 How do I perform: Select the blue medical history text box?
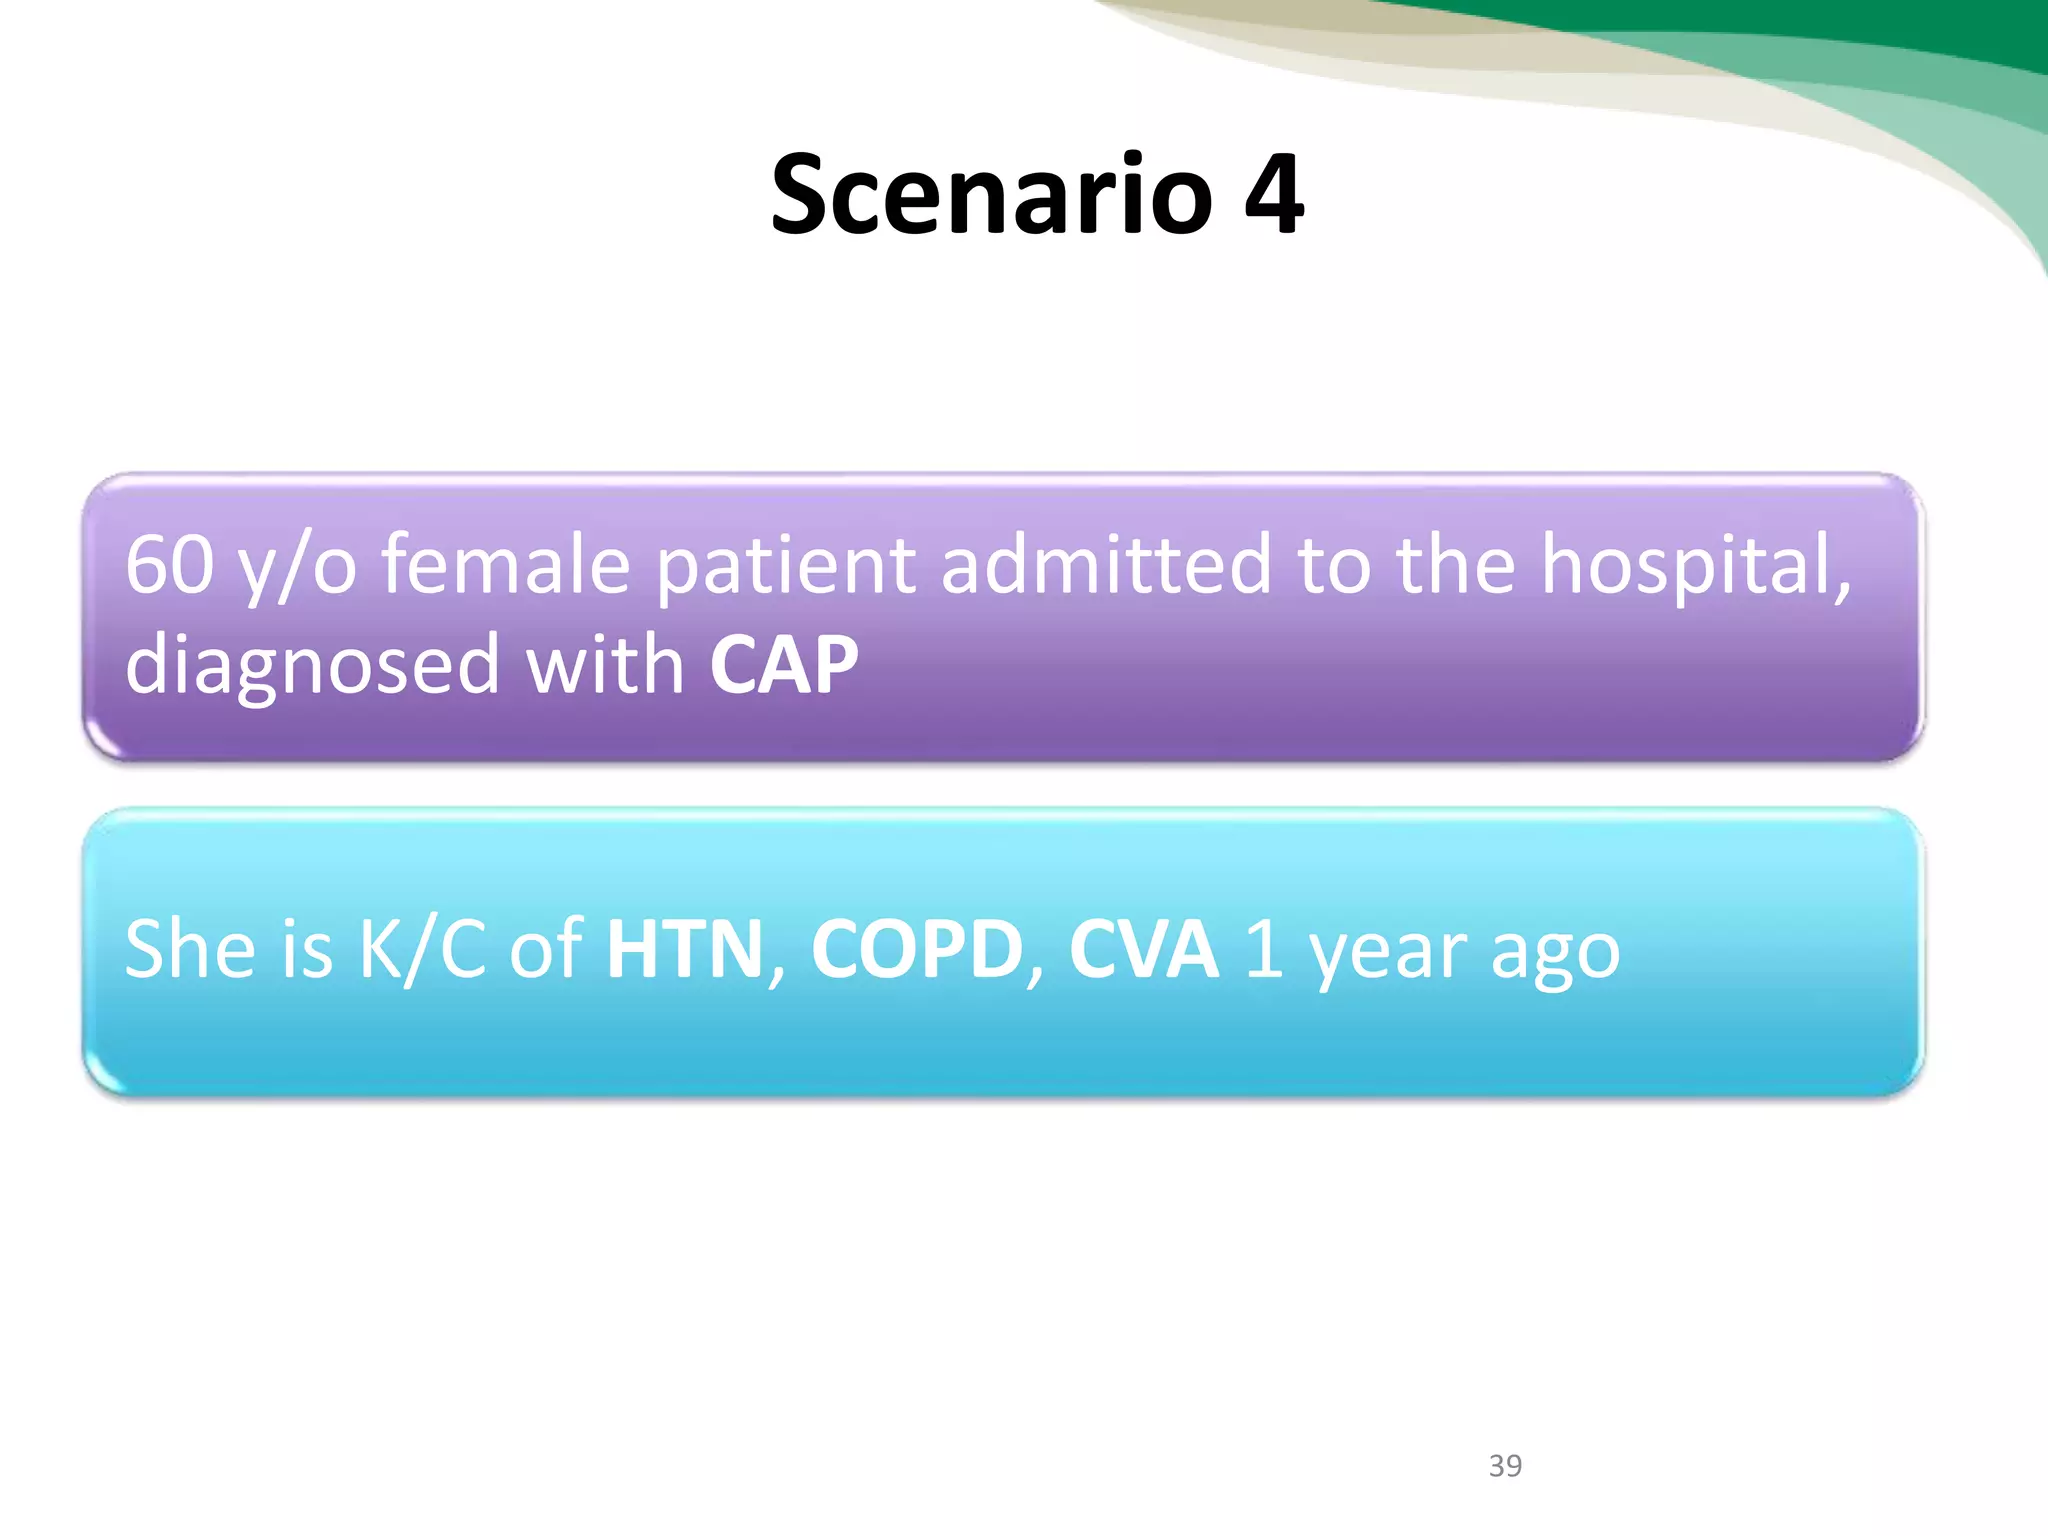pyautogui.click(x=1003, y=951)
